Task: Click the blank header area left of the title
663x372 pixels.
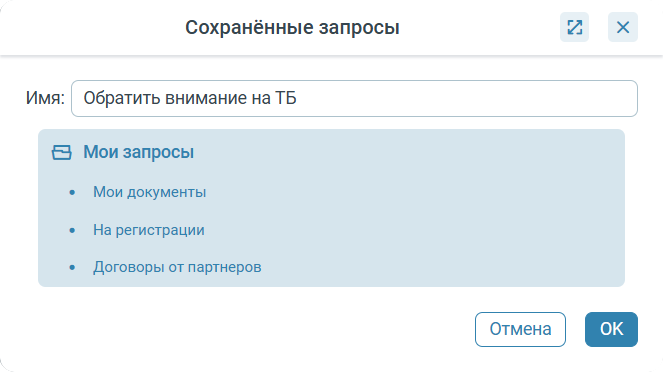Action: click(x=93, y=27)
